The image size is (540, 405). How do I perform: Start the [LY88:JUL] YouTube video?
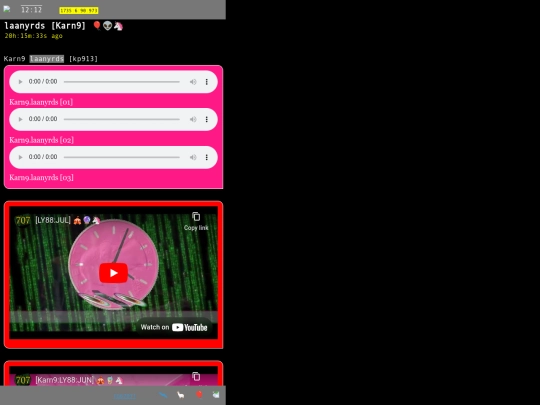113,273
